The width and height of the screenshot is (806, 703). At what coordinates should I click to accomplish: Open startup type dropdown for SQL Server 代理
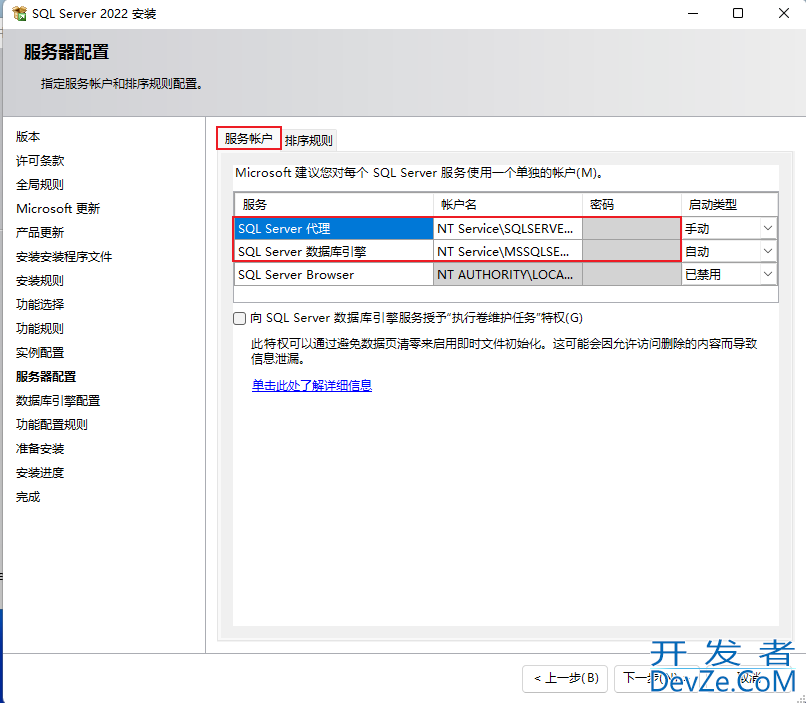point(768,228)
